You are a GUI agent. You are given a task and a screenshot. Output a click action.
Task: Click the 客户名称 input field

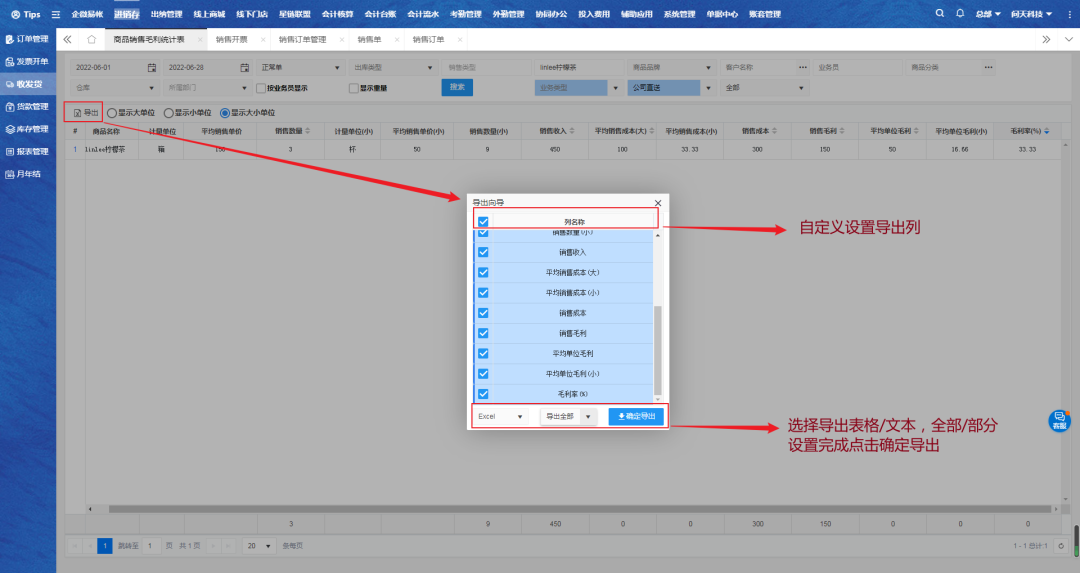[758, 67]
